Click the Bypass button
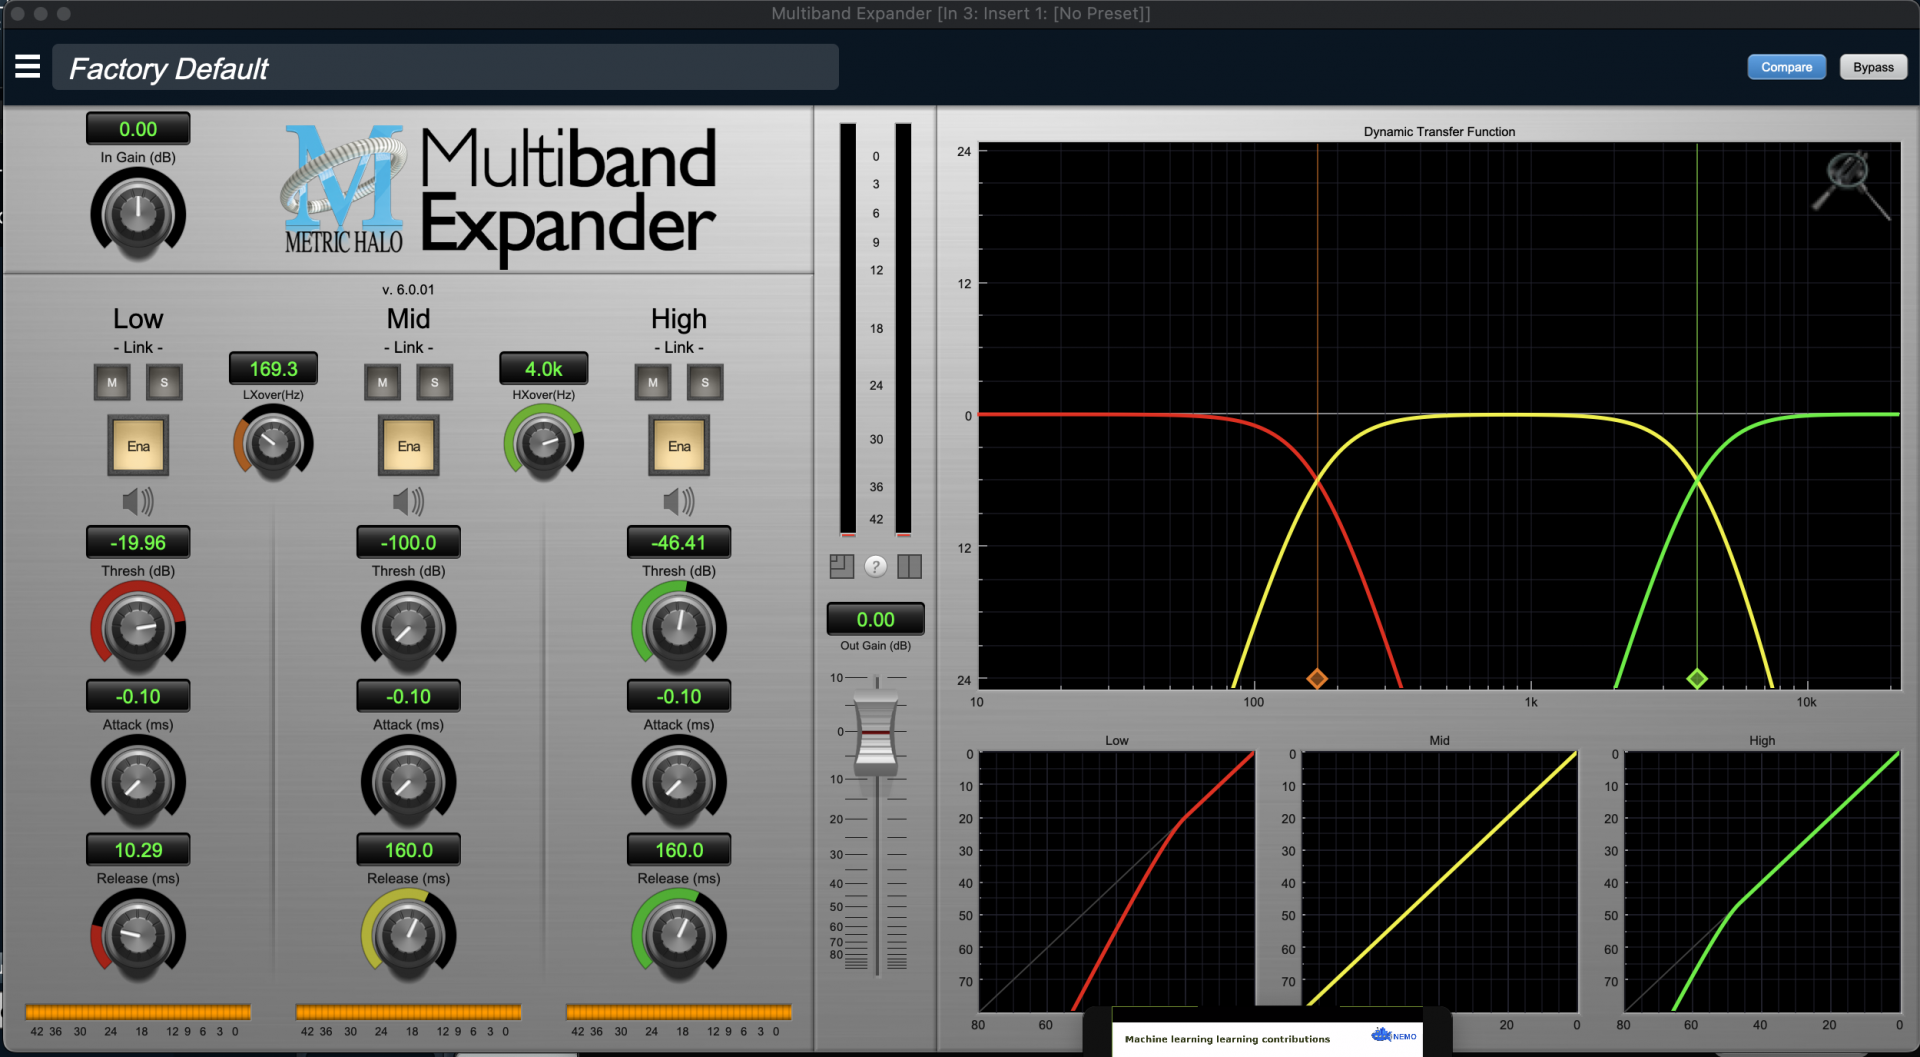 [x=1873, y=67]
